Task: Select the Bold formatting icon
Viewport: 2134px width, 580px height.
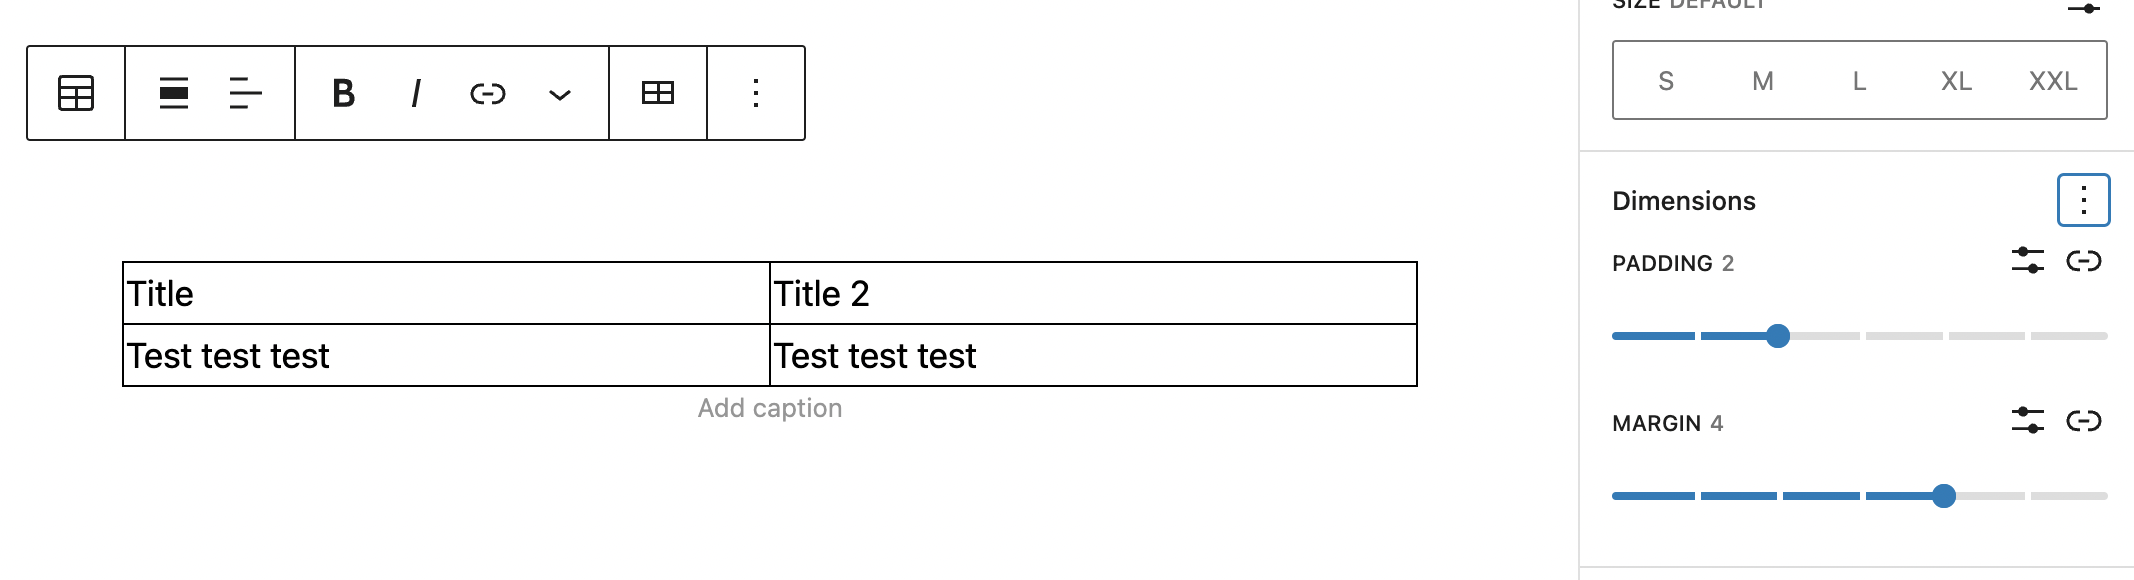Action: [x=342, y=93]
